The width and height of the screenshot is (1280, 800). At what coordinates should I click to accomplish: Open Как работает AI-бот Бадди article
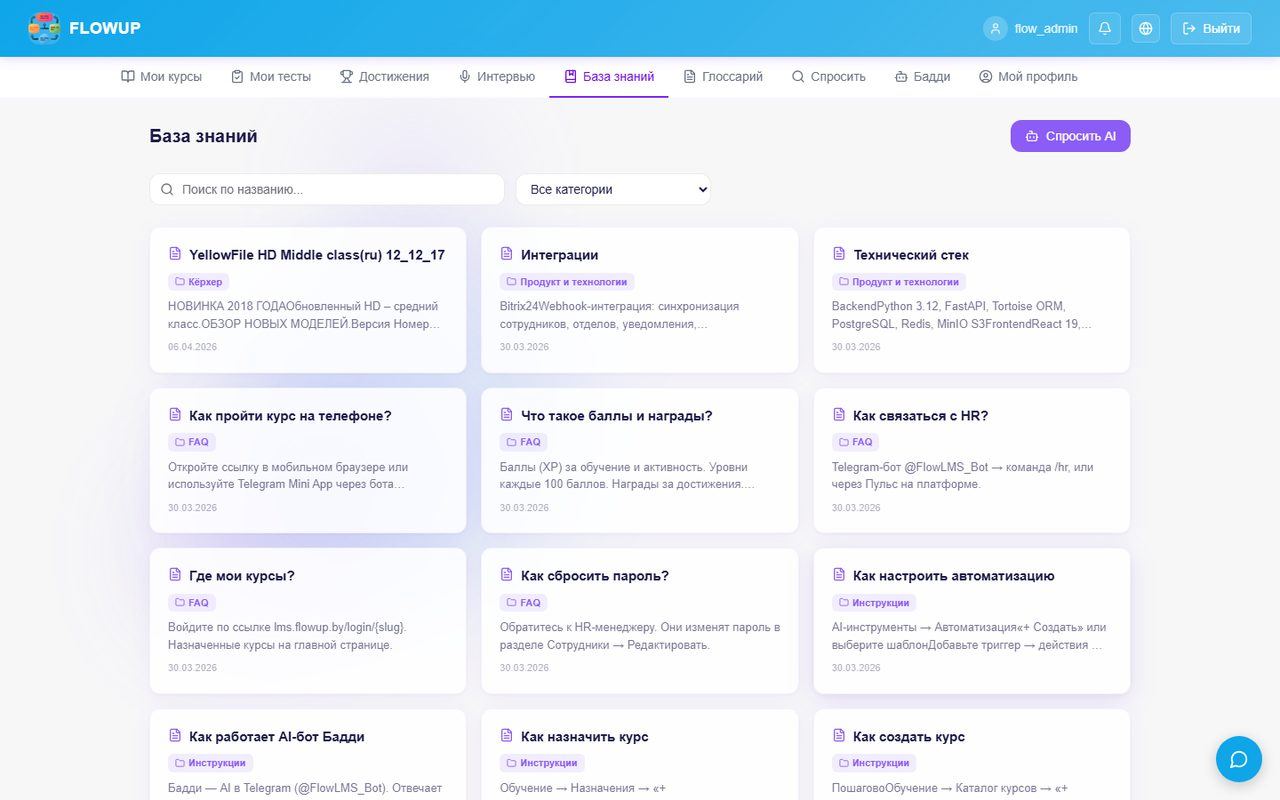click(277, 737)
